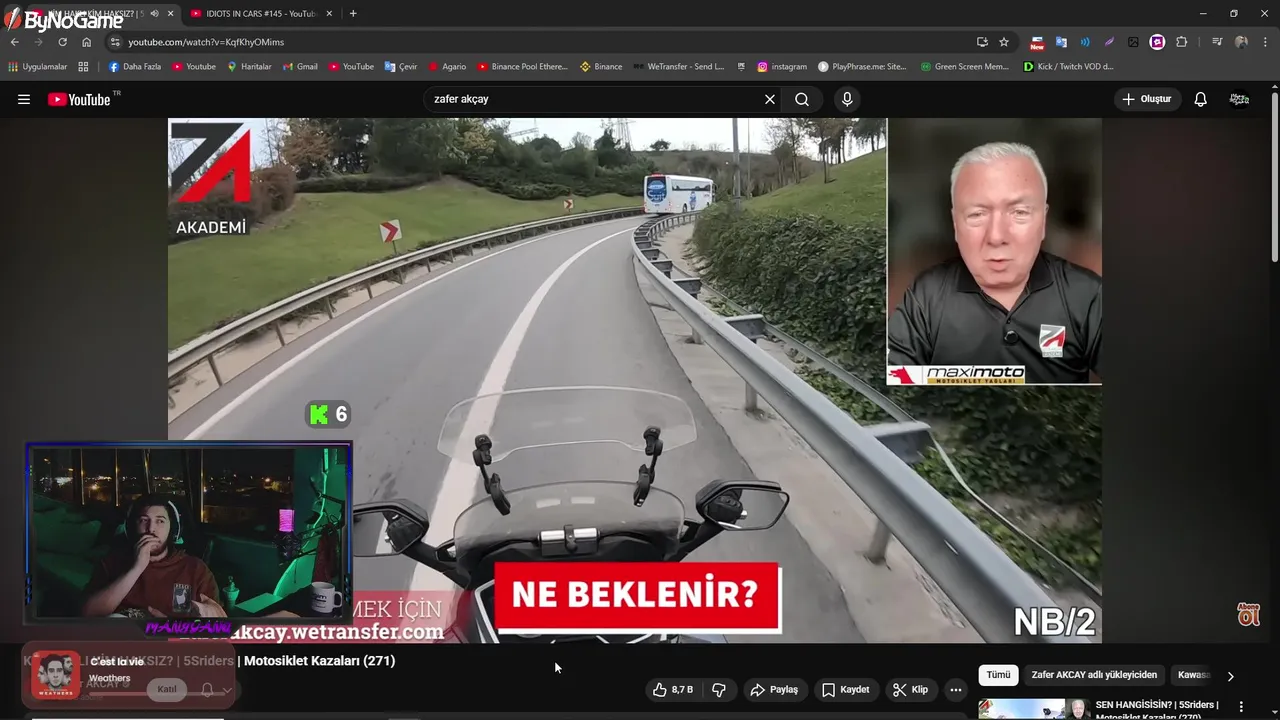Image resolution: width=1280 pixels, height=720 pixels.
Task: Open the YouTube hamburger guide menu
Action: click(24, 99)
